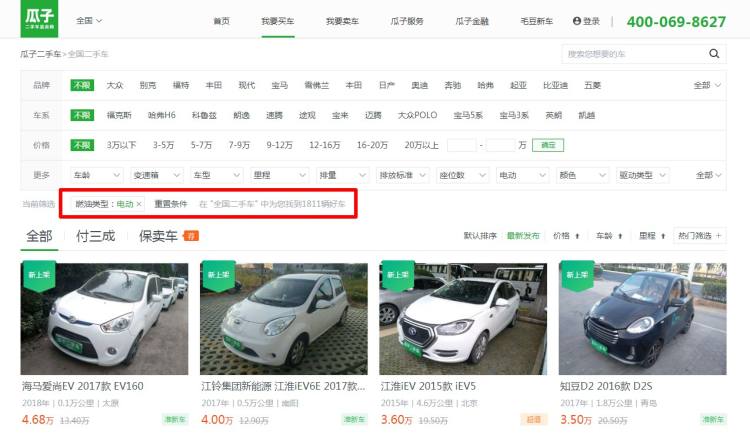Switch to the 全部 listing tab
This screenshot has height=442, width=750.
39,236
